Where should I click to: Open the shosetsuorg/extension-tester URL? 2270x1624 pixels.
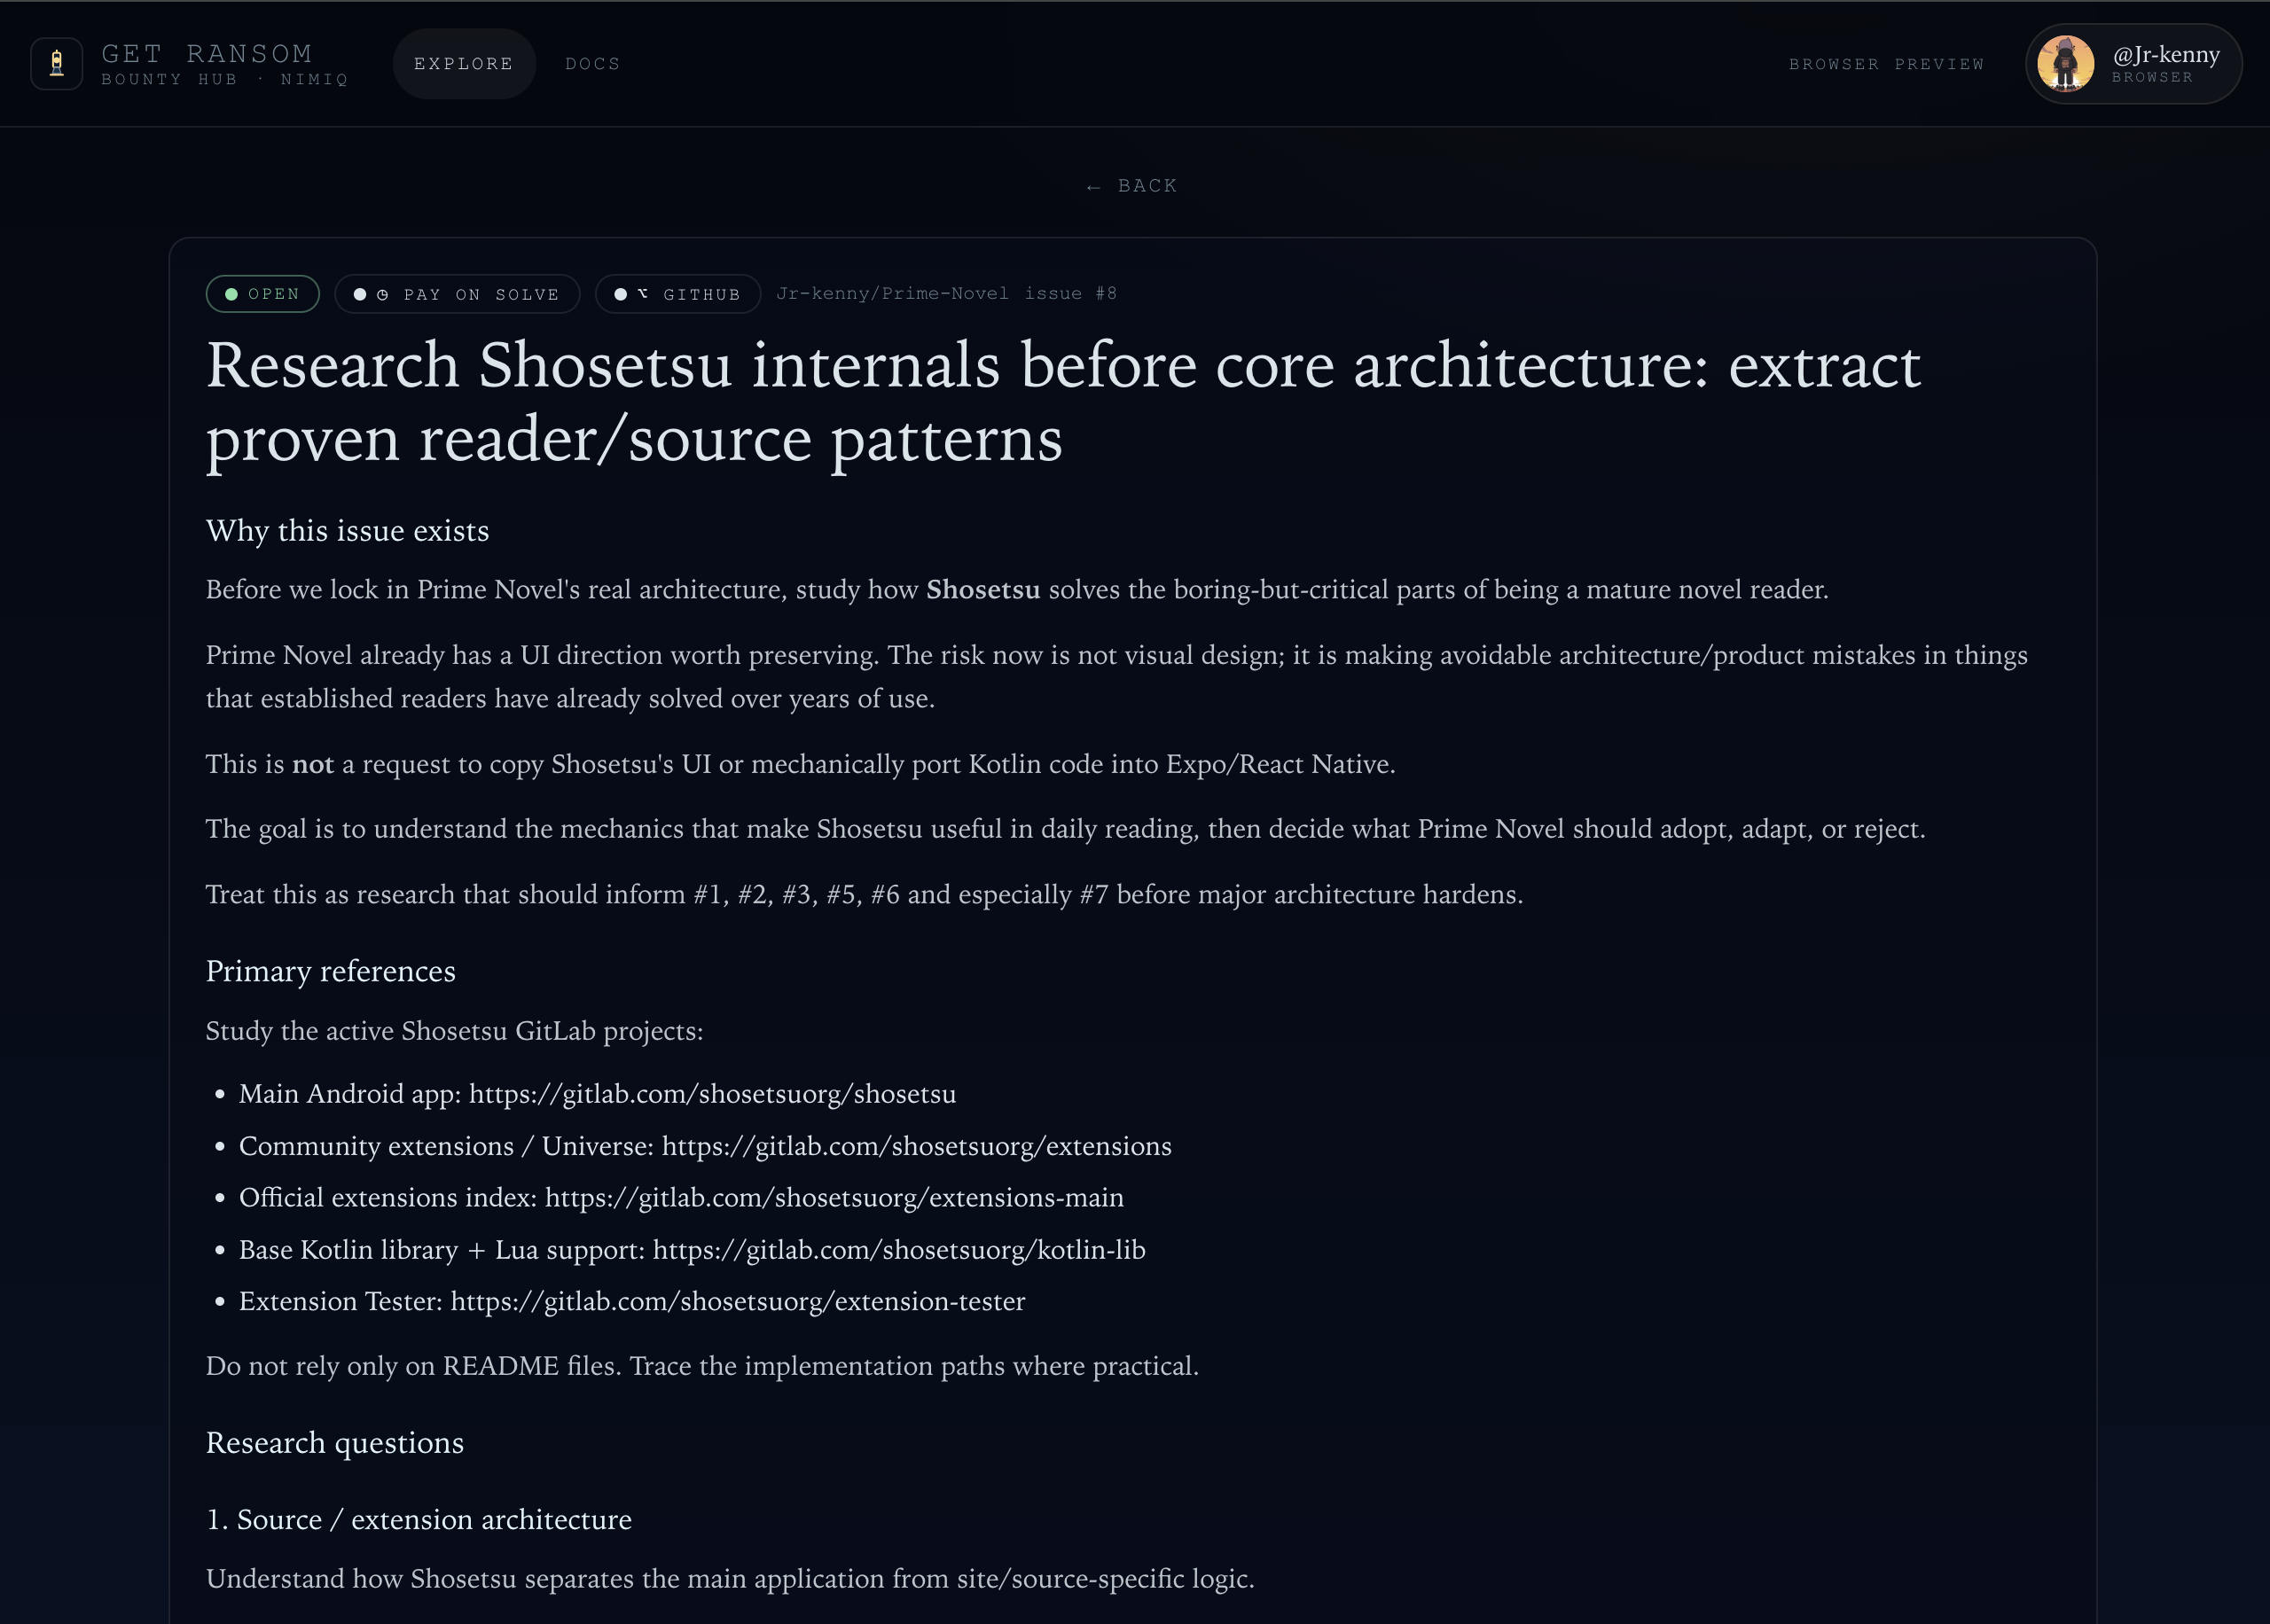tap(738, 1301)
